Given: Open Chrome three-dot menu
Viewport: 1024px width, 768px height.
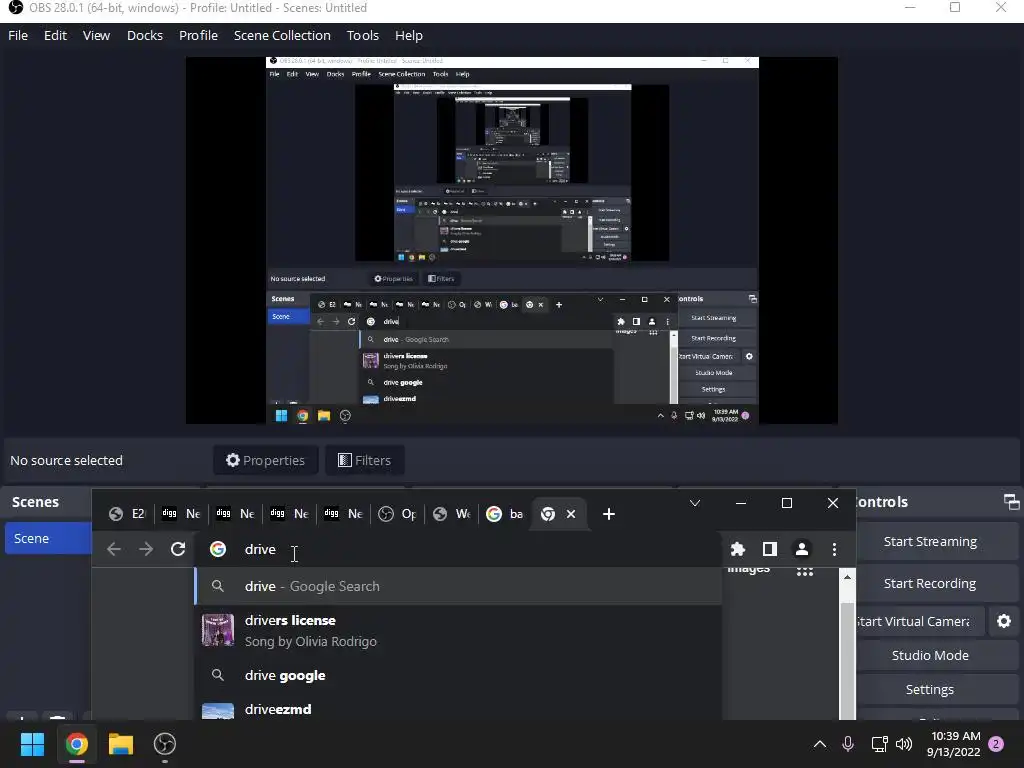Looking at the screenshot, I should (x=834, y=549).
